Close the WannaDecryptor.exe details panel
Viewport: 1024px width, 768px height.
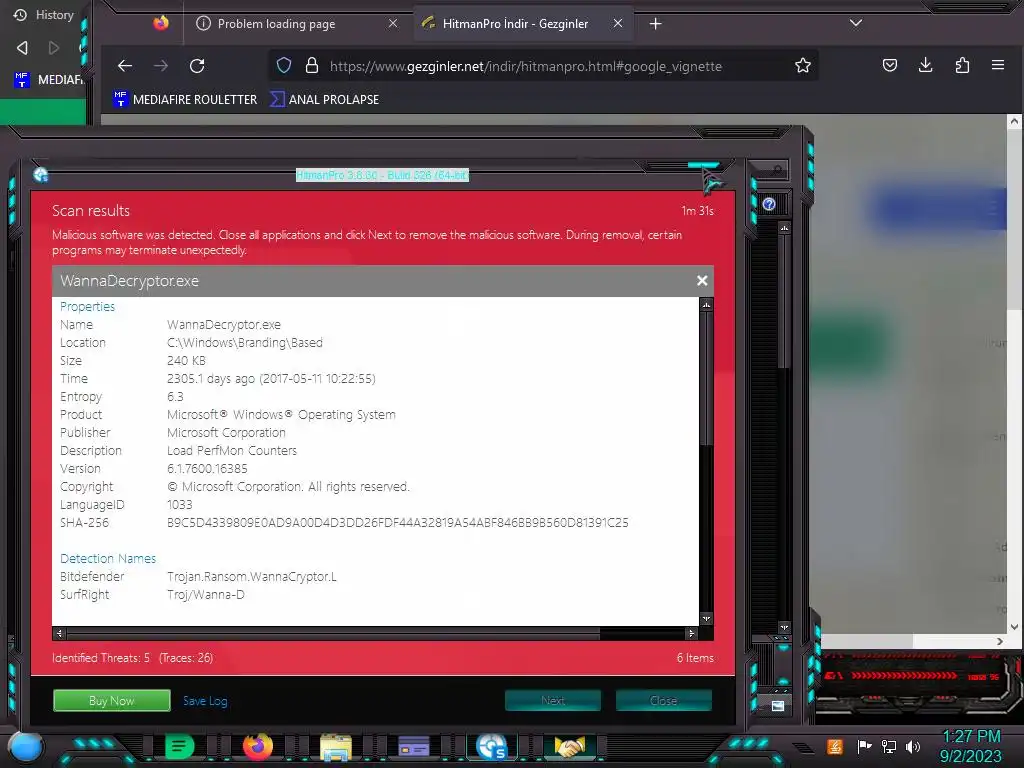(x=702, y=280)
